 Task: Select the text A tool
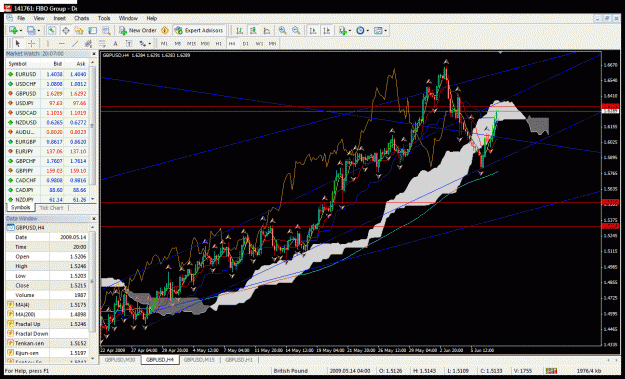coord(116,43)
